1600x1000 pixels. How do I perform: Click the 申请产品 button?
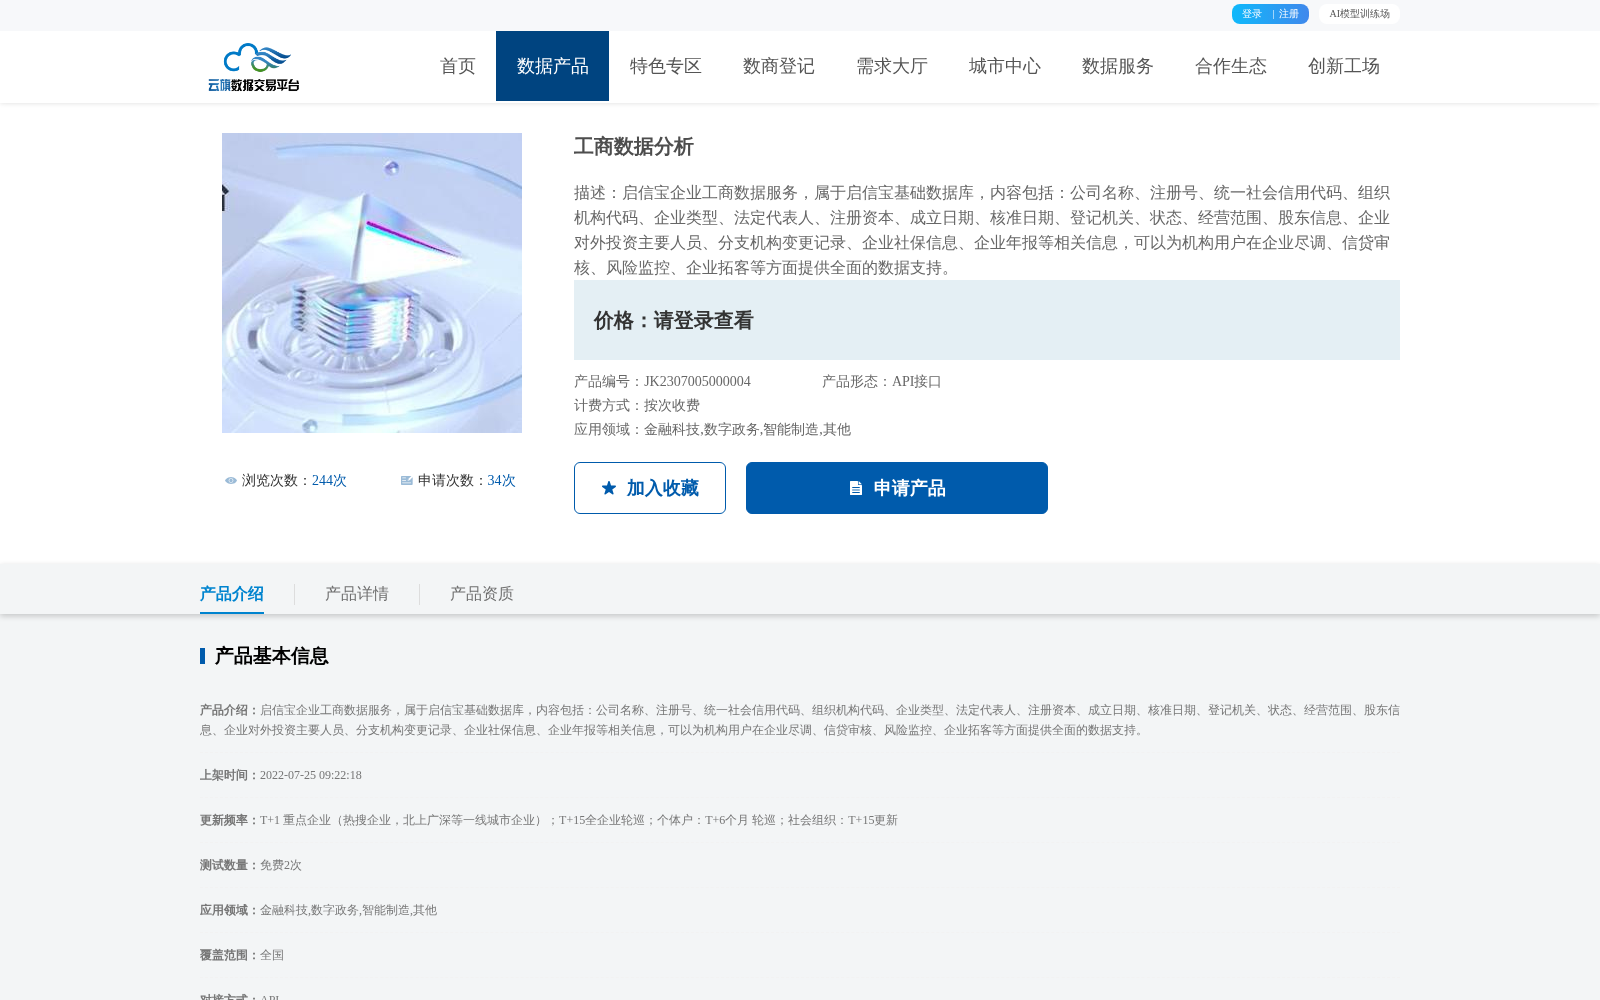(897, 488)
